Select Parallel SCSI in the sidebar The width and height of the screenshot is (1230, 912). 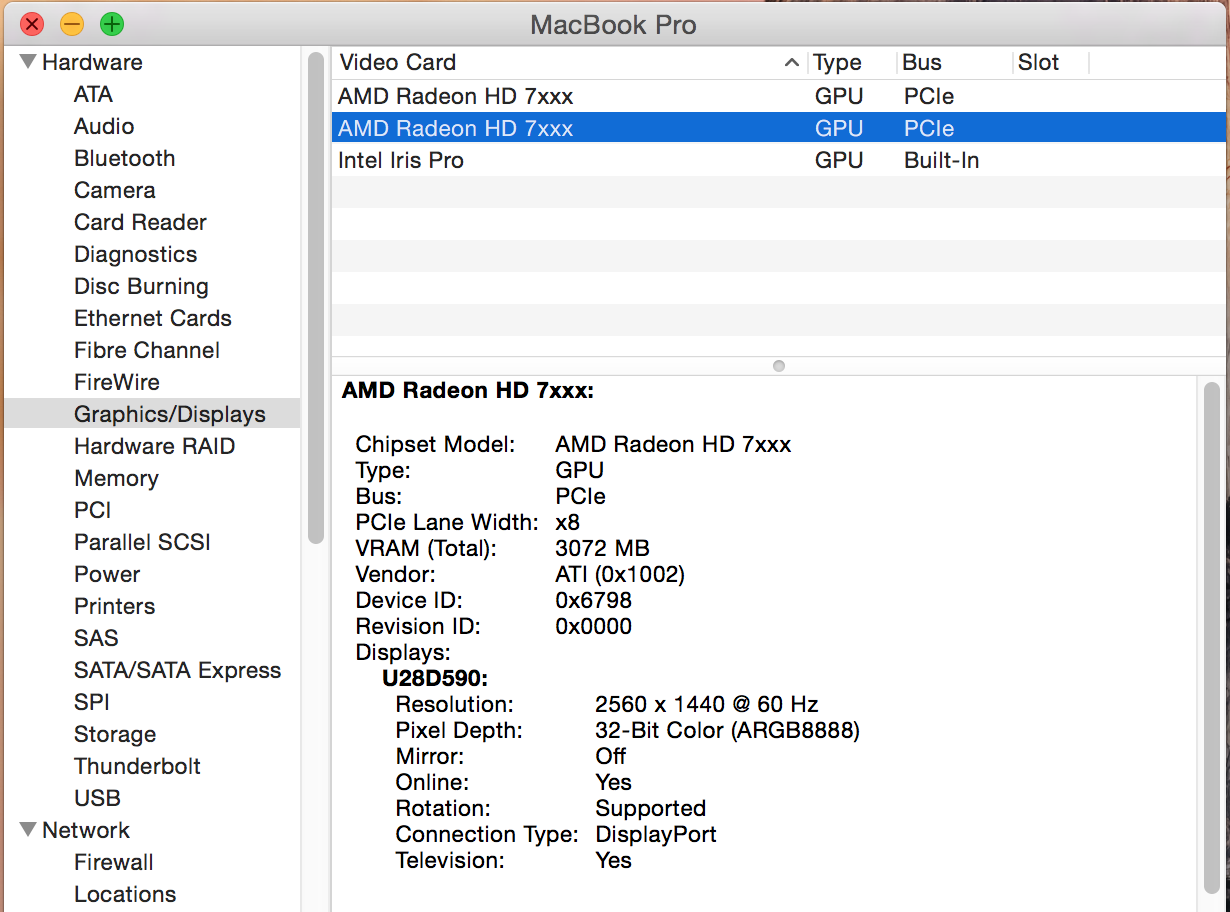pos(142,543)
